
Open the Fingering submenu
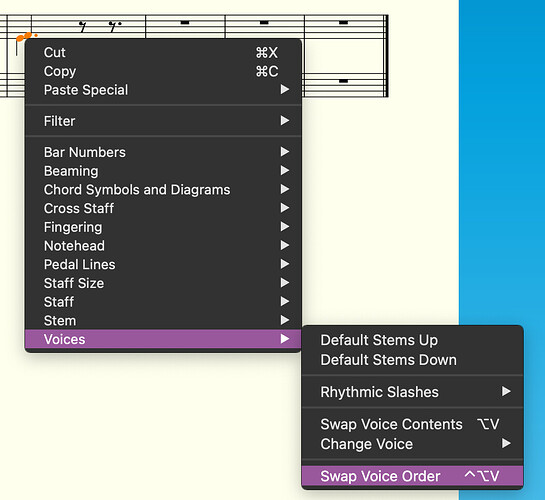(163, 227)
